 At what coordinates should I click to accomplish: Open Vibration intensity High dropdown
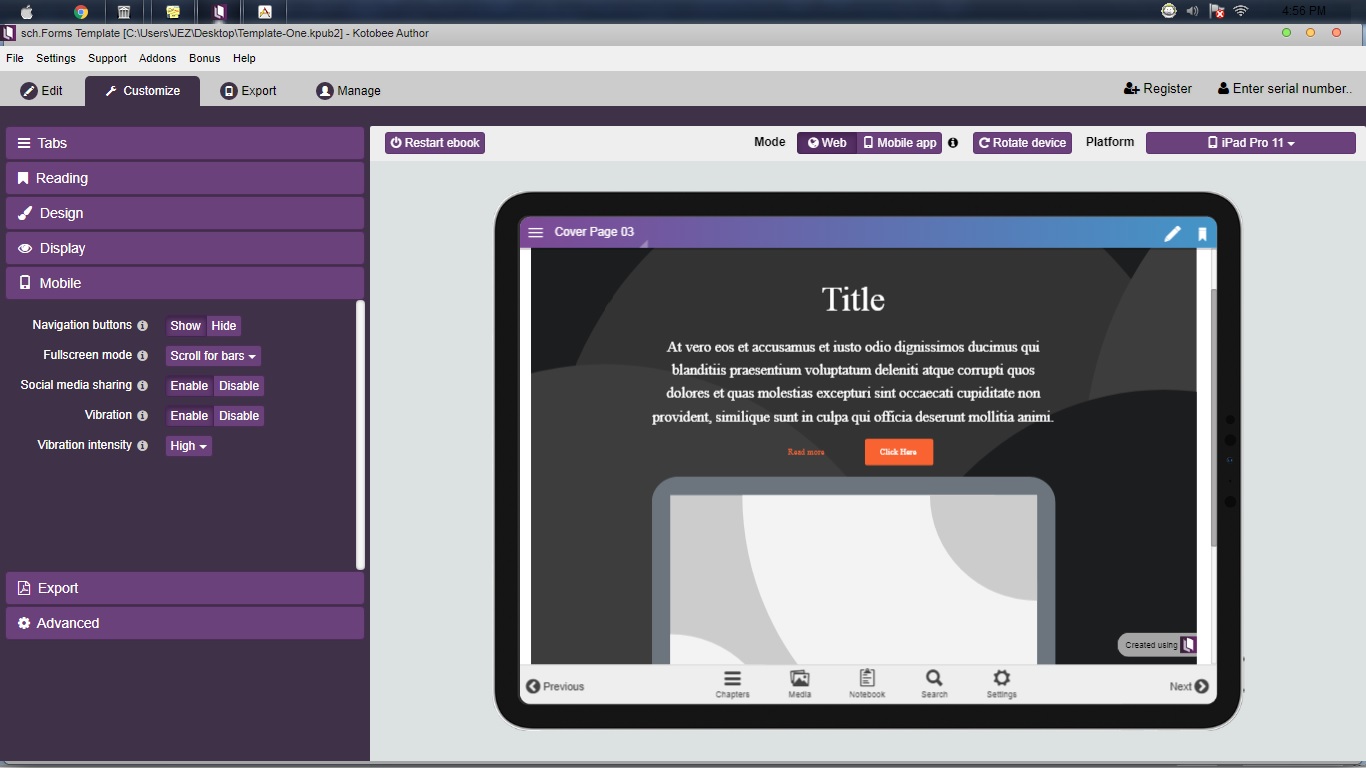189,446
